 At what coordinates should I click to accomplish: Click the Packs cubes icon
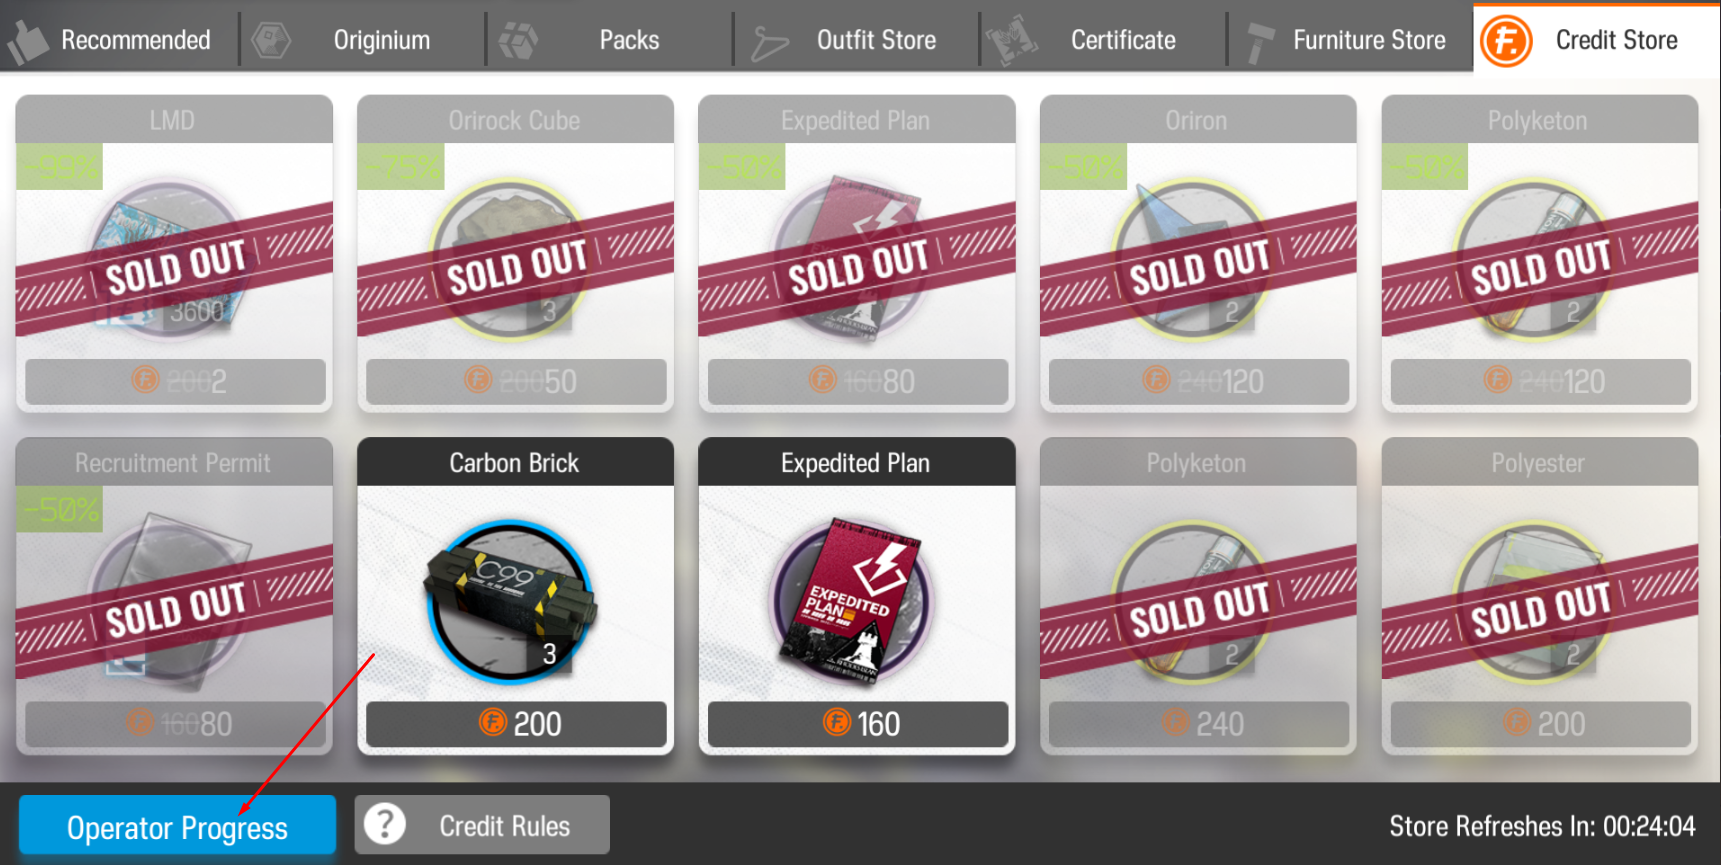(519, 41)
